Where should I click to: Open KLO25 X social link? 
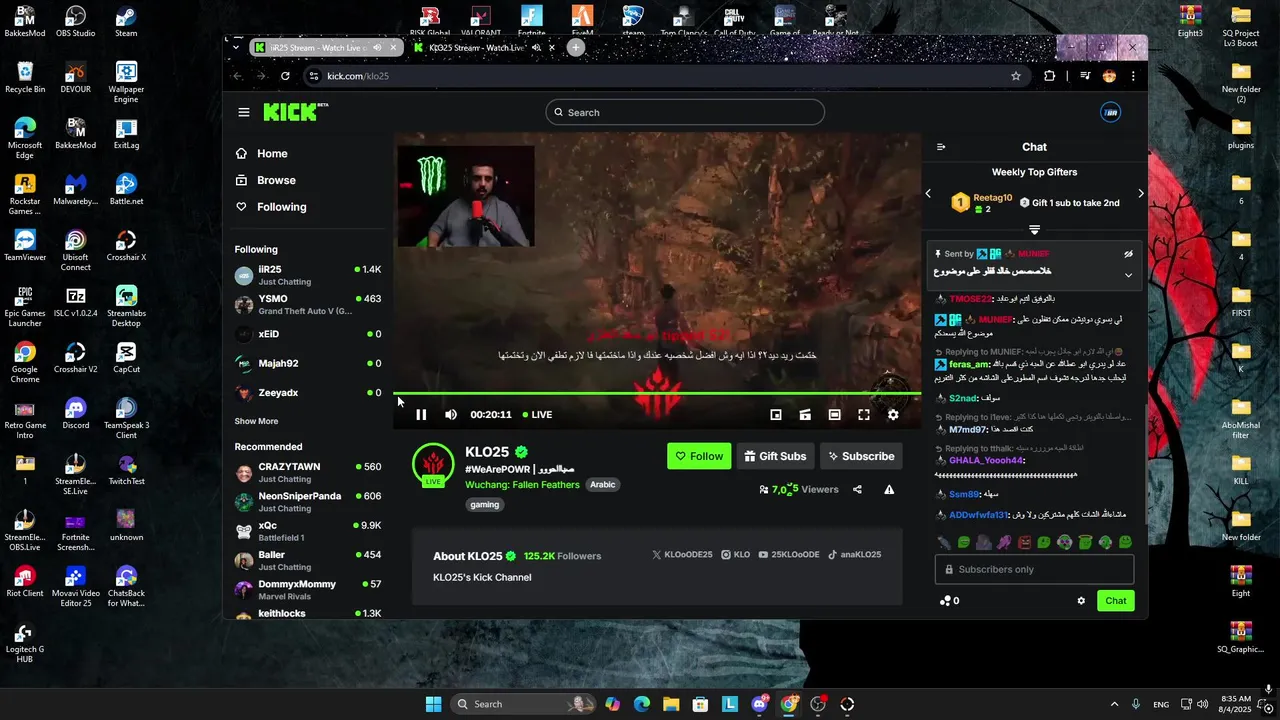682,555
